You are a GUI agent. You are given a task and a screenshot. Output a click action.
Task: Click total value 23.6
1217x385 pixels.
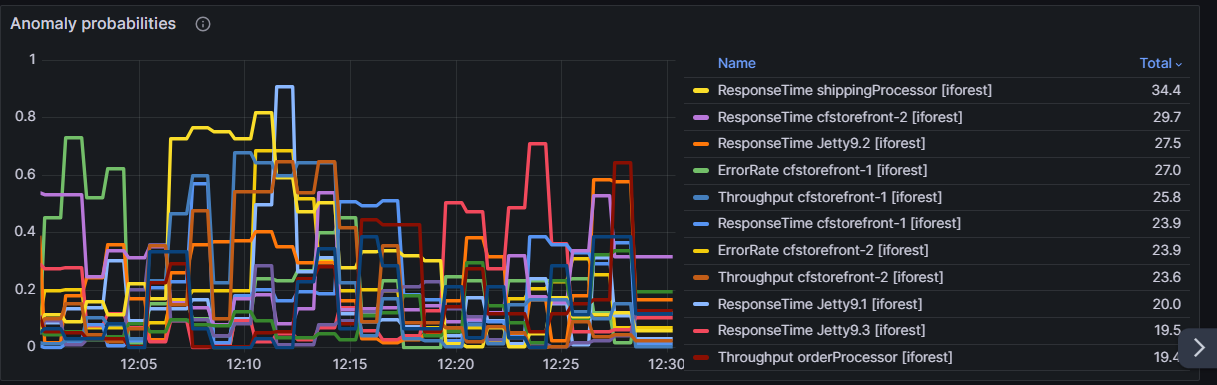(x=1166, y=277)
